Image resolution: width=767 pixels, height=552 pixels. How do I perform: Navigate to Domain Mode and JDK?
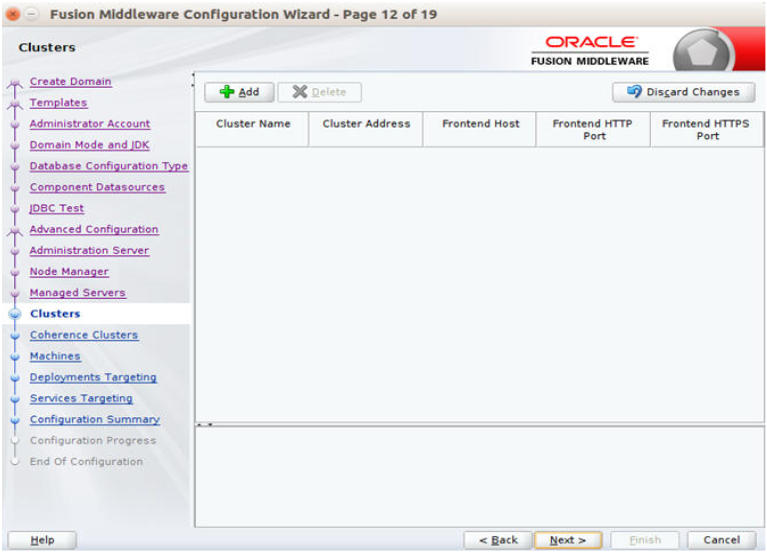pyautogui.click(x=90, y=144)
